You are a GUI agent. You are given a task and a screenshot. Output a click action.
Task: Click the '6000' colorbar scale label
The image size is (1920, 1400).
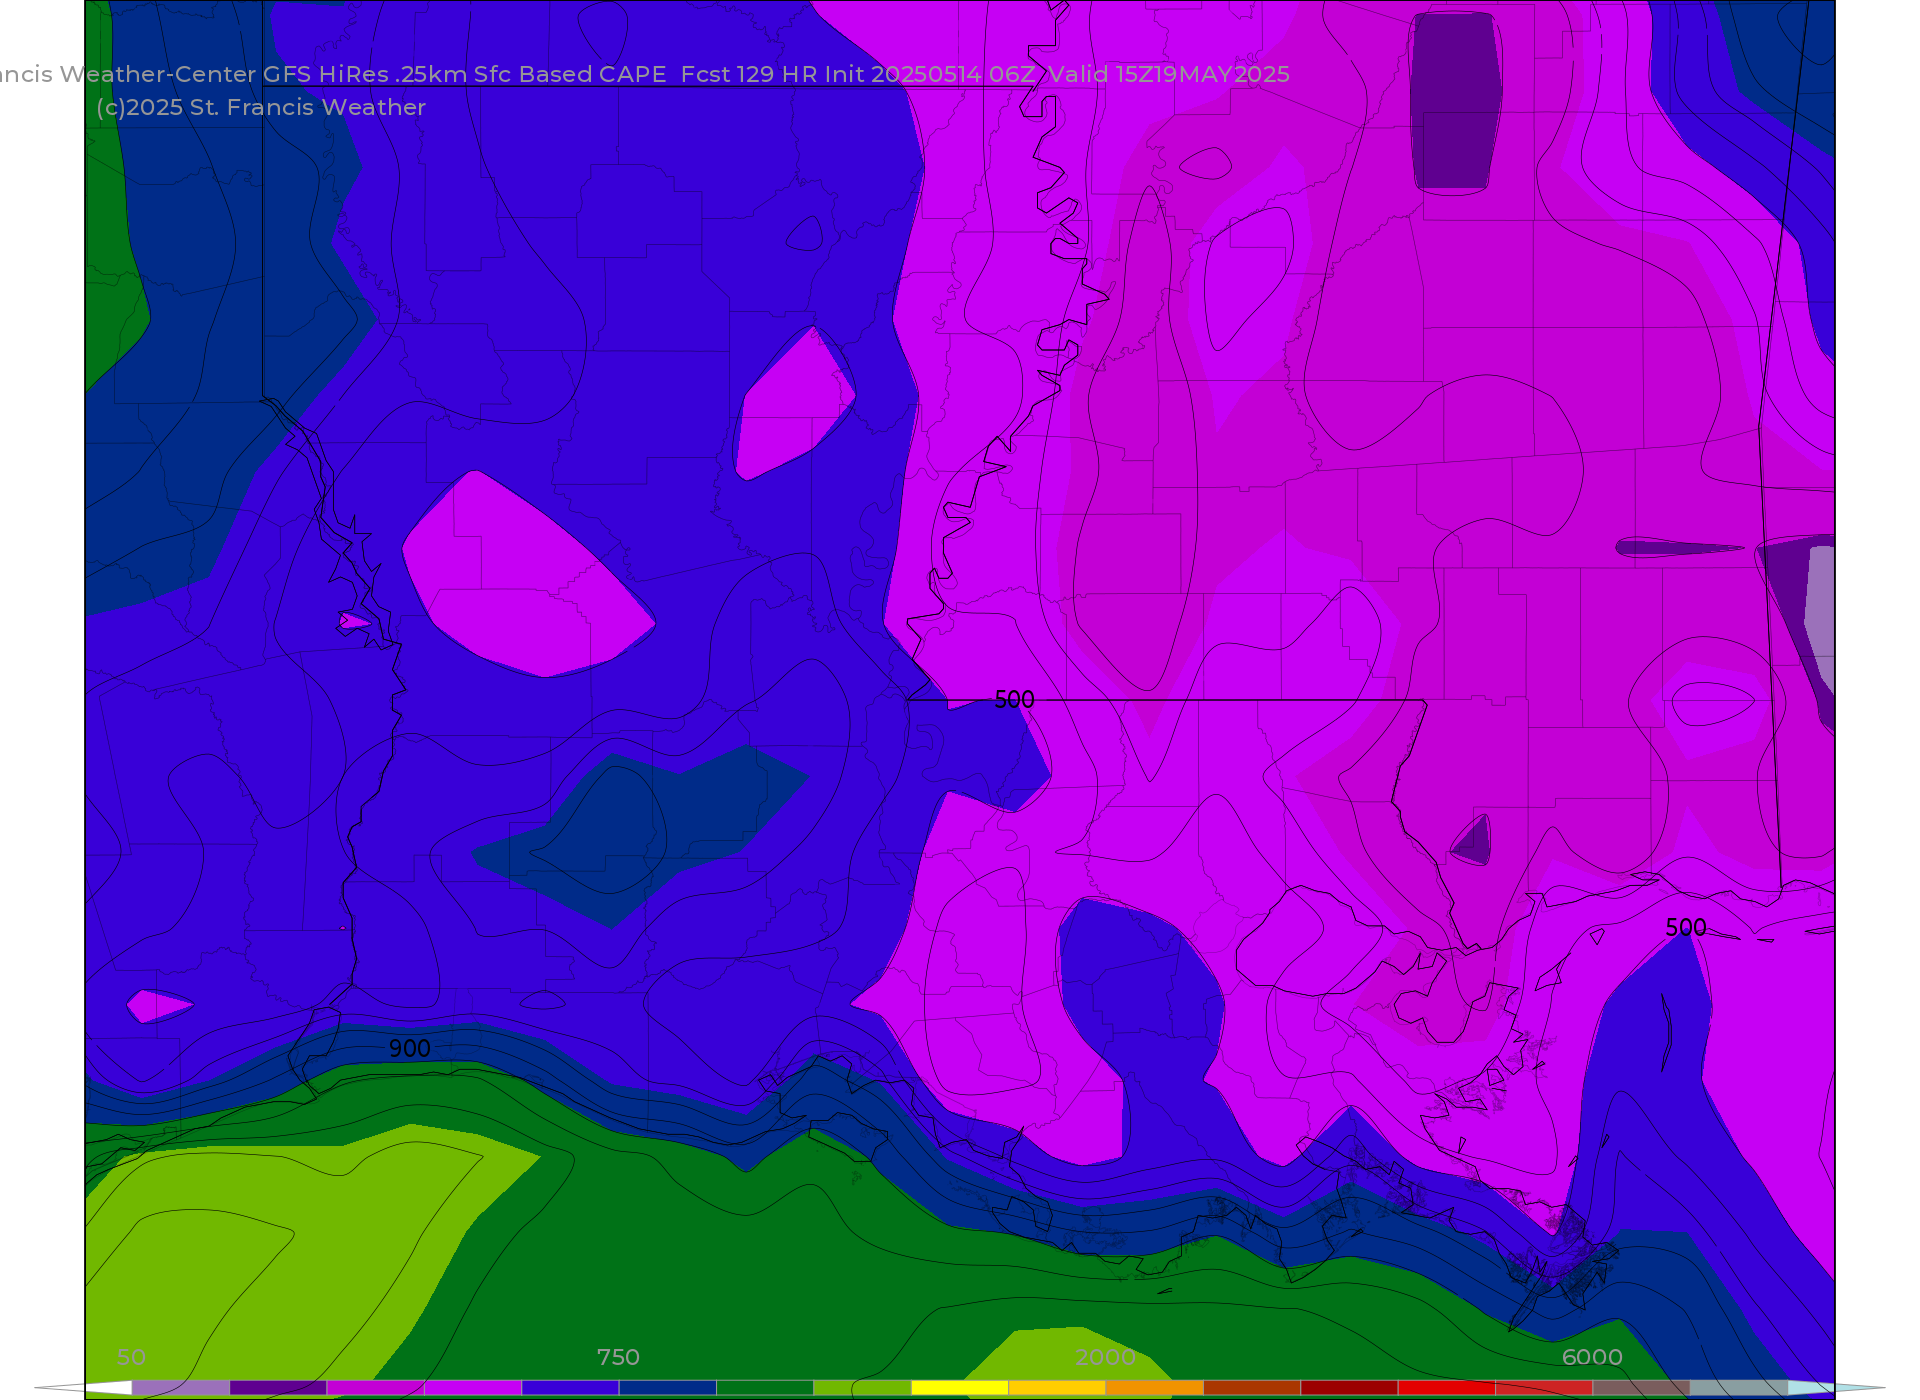[1592, 1357]
